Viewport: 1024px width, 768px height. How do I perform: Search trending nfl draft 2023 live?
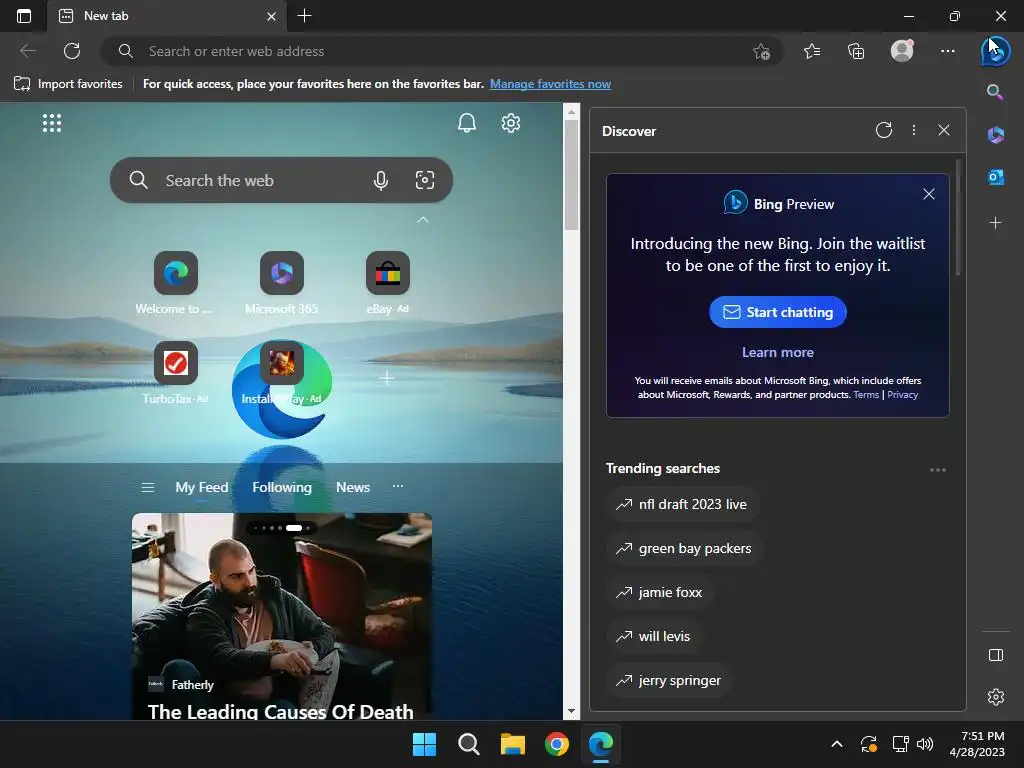coord(682,504)
